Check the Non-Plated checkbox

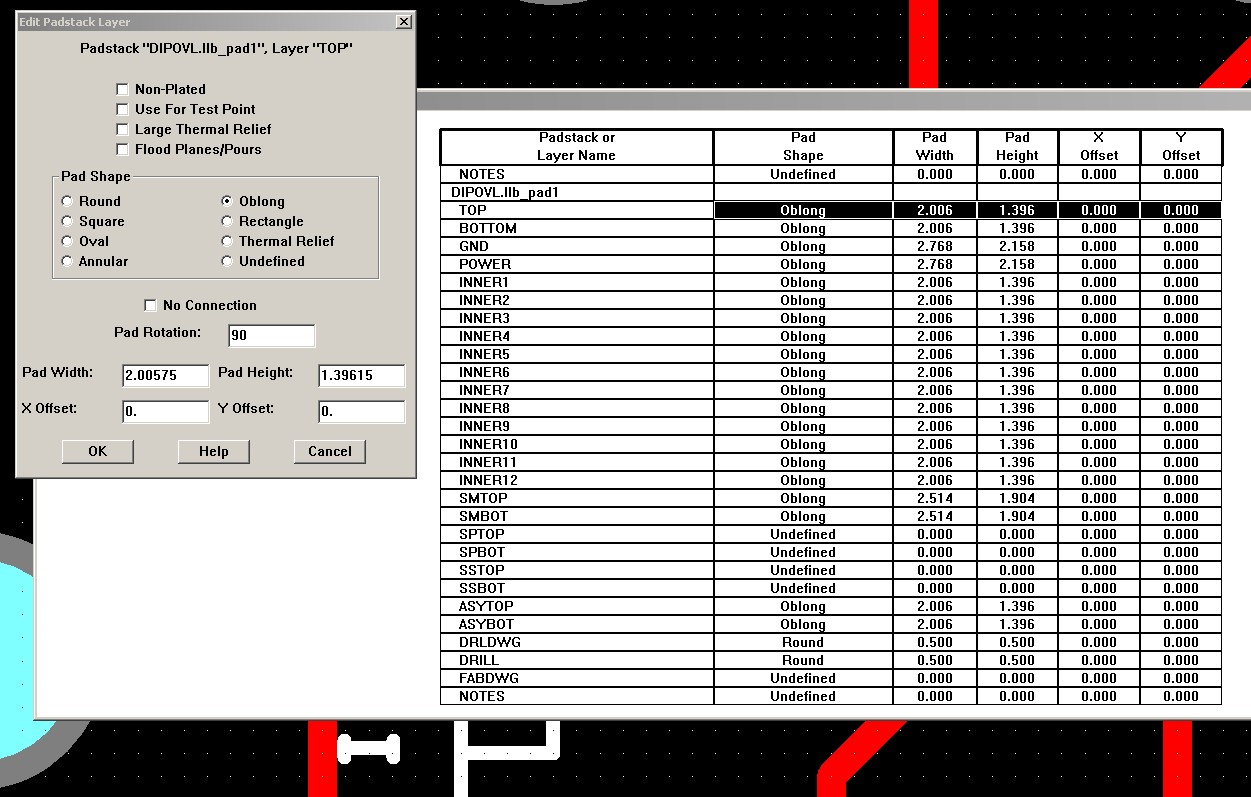tap(122, 89)
